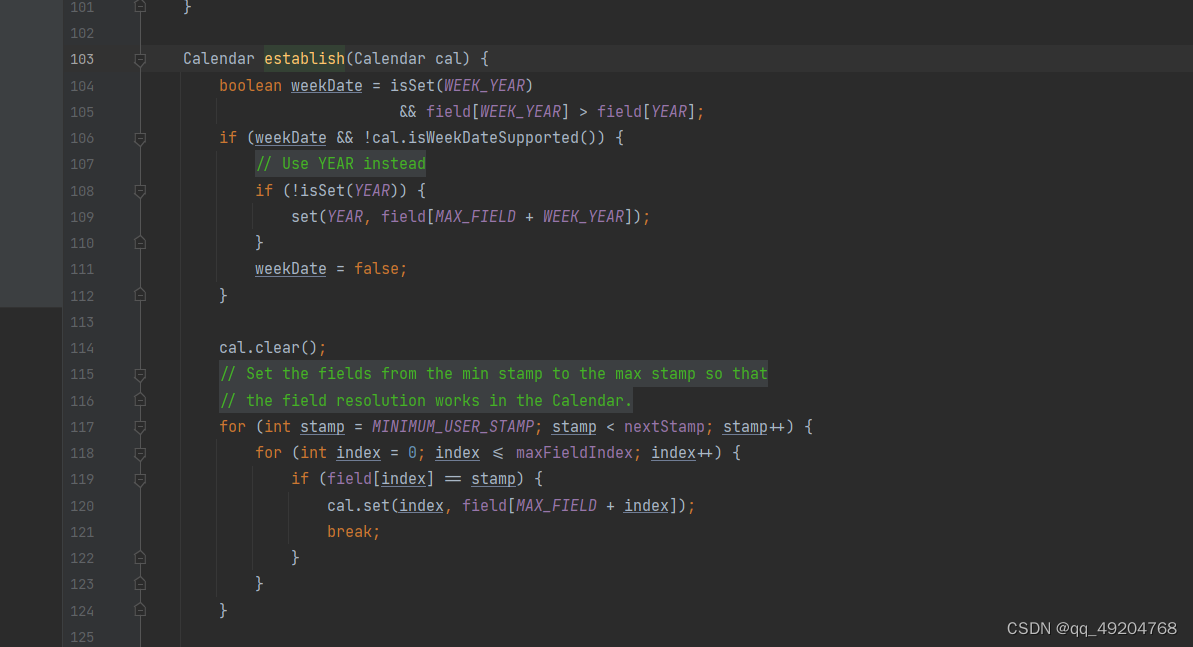Collapse the inner for loop at line 118

[x=140, y=453]
